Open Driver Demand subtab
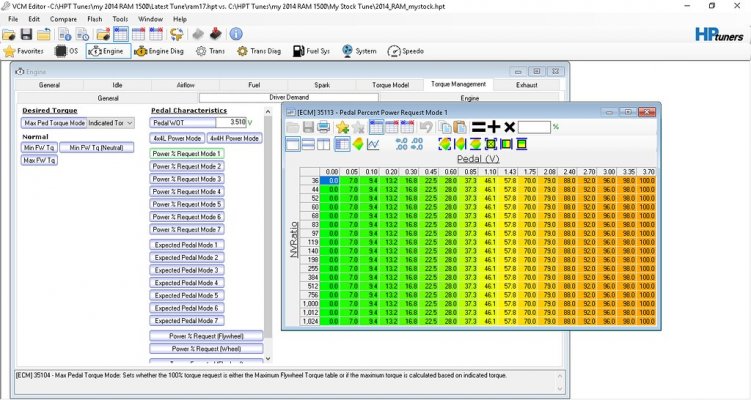This screenshot has height=400, width=751. tap(289, 97)
